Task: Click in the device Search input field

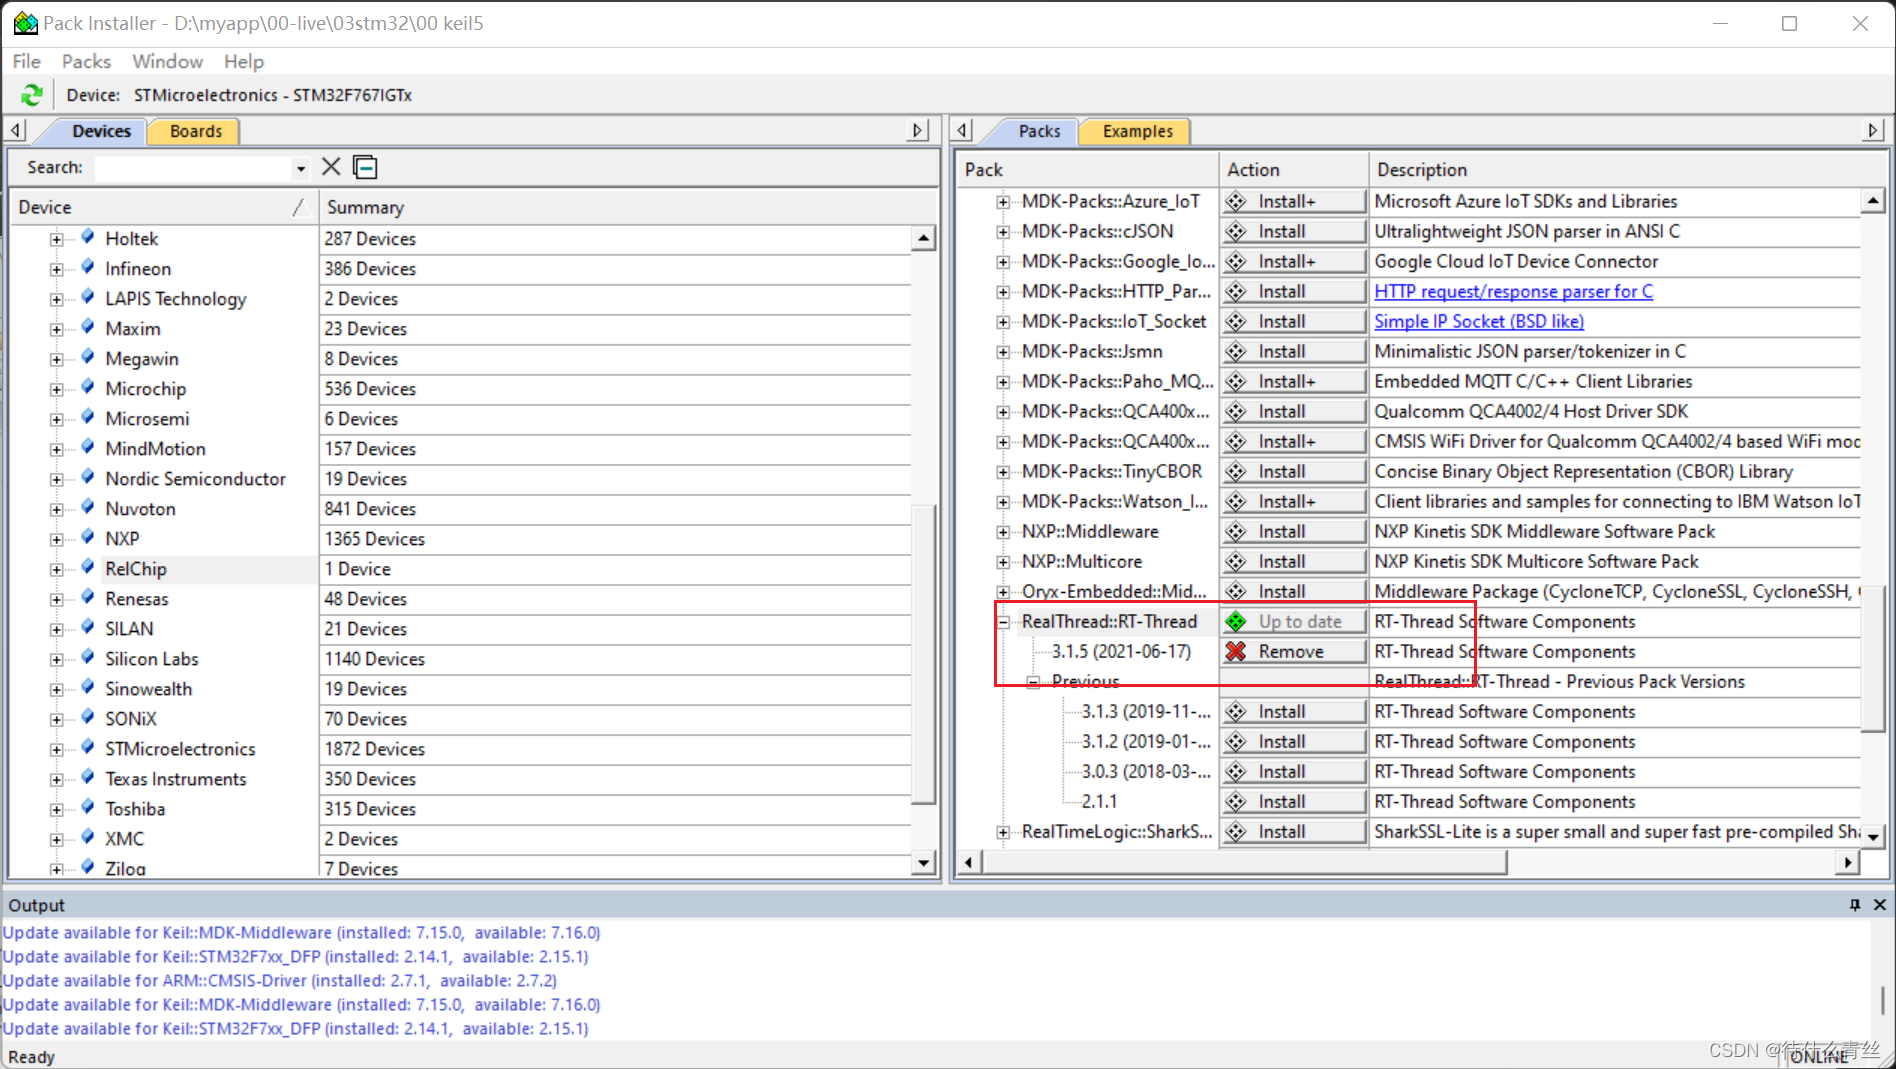Action: 195,168
